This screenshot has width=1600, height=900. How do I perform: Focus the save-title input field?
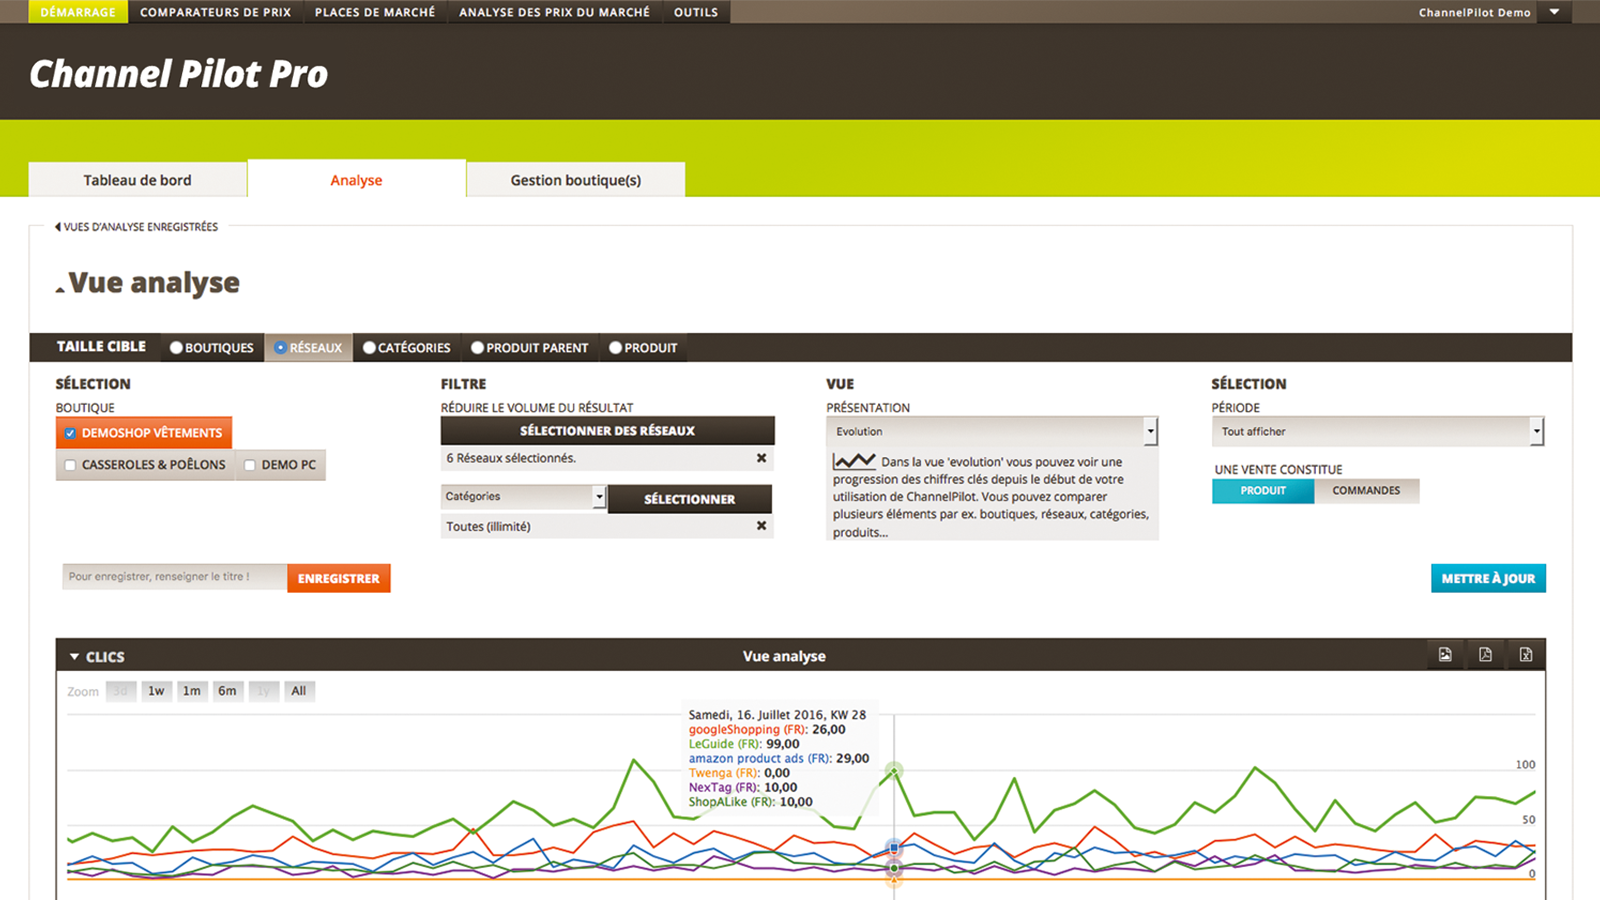point(174,577)
